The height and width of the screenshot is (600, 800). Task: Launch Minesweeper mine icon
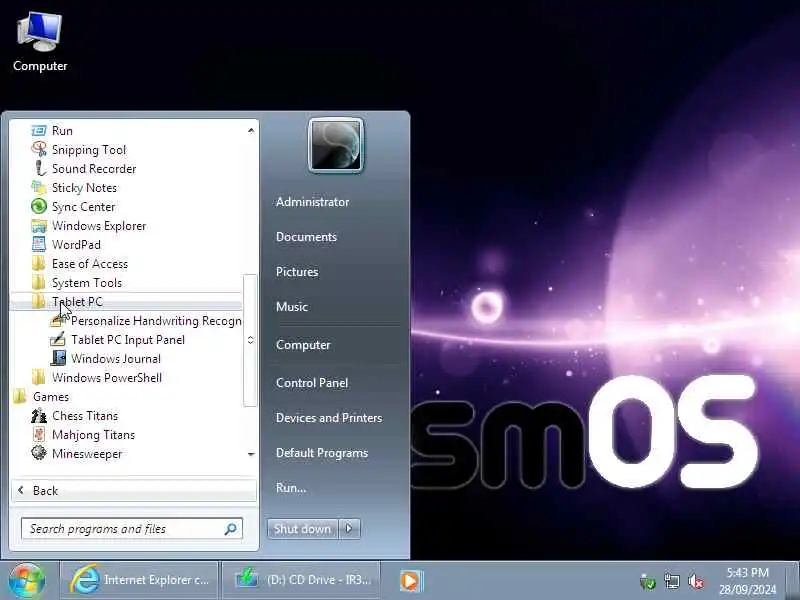click(39, 453)
